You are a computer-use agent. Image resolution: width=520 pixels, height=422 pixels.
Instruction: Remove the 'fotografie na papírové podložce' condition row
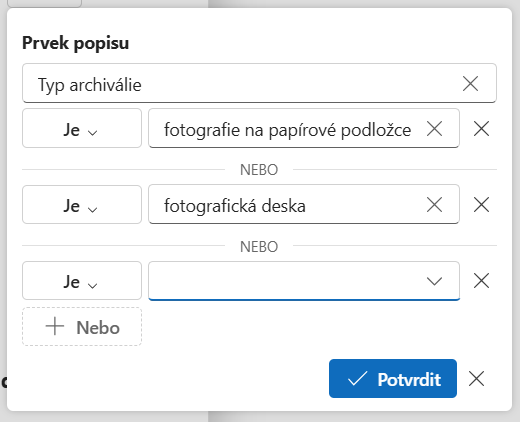point(481,129)
